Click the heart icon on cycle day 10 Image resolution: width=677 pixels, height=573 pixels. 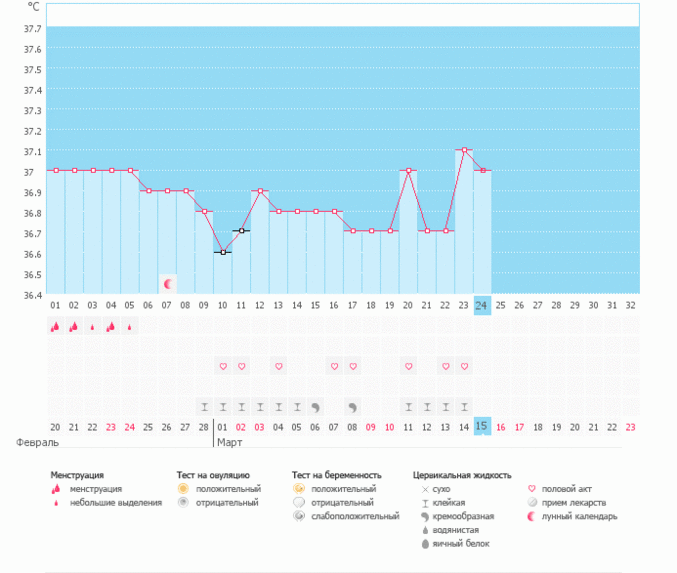tap(223, 367)
